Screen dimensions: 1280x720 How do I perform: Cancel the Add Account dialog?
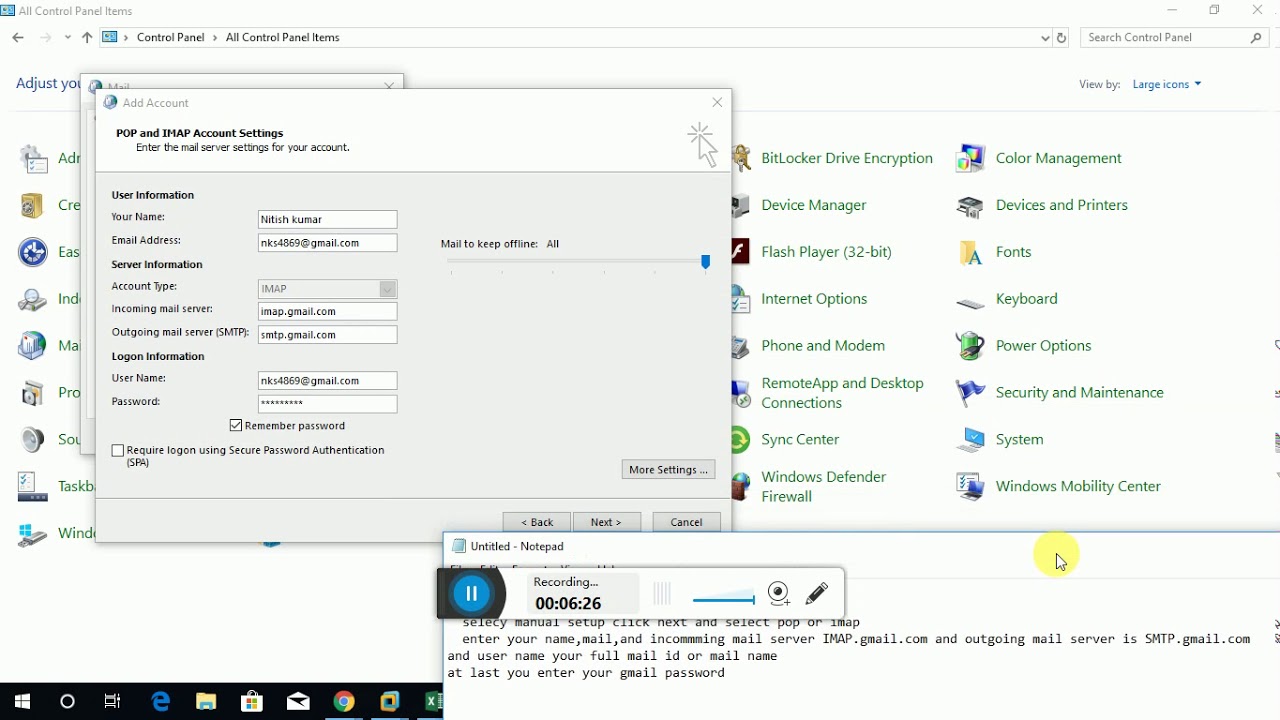[686, 522]
